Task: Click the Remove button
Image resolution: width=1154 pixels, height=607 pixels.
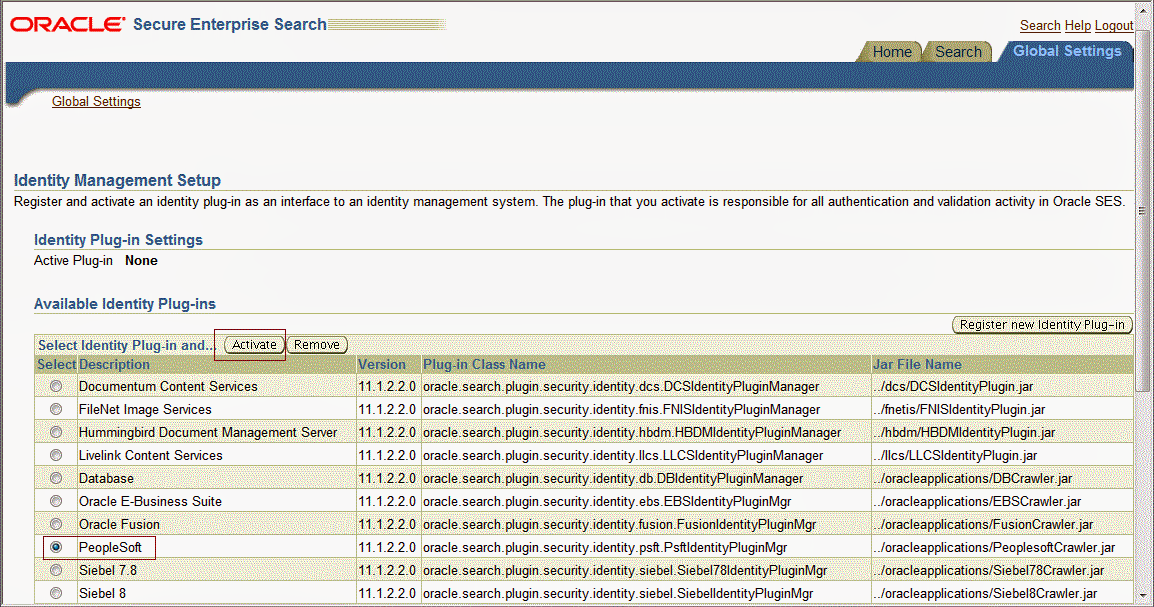Action: 316,344
